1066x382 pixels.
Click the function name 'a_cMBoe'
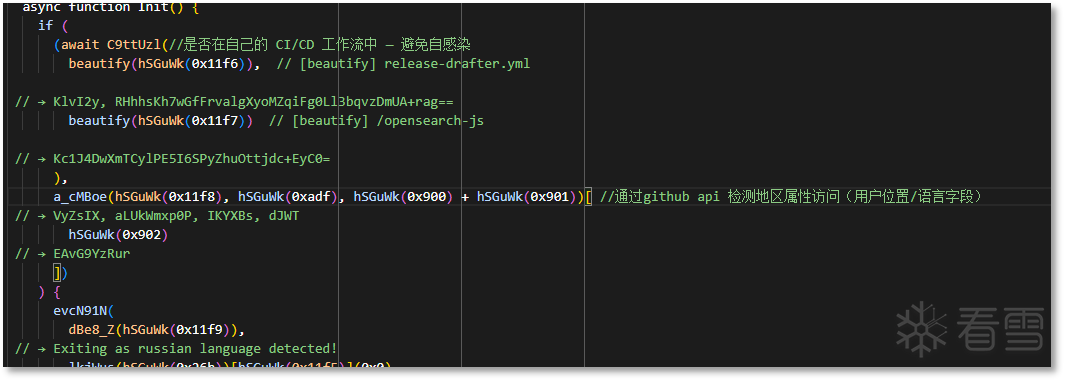pyautogui.click(x=80, y=197)
